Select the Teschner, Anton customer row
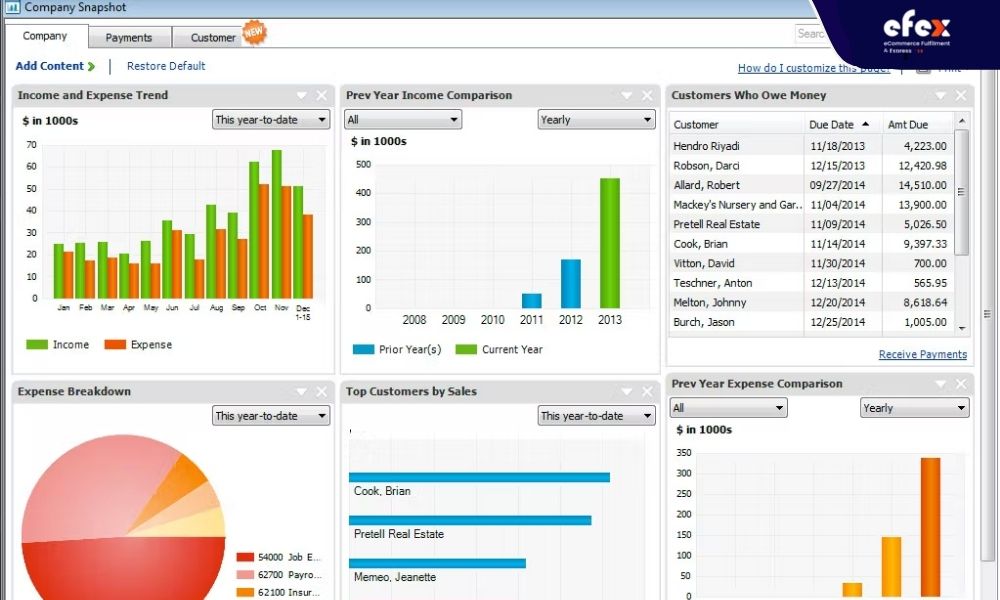Viewport: 1000px width, 600px height. click(x=812, y=283)
